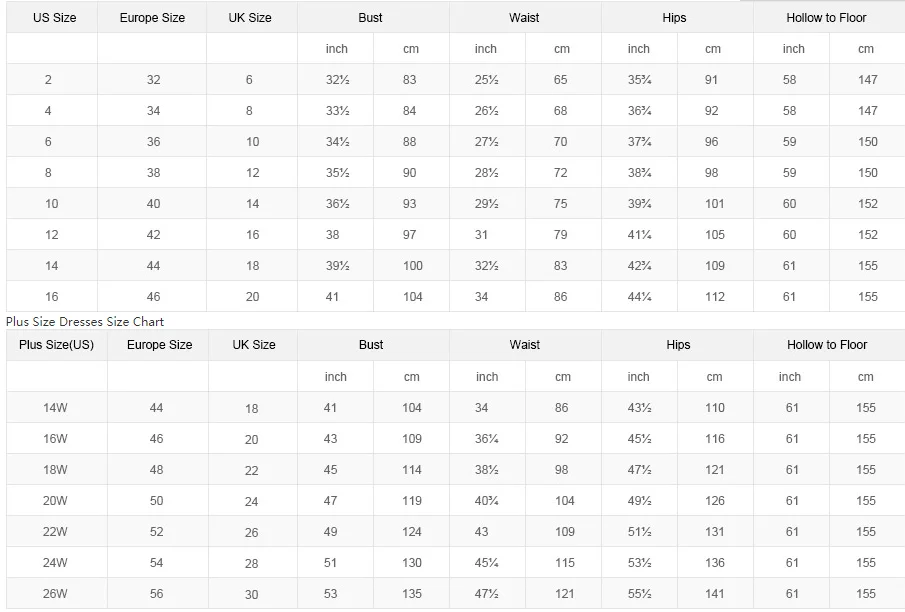This screenshot has width=905, height=612.
Task: Select the Europe size 56 cell
Action: (157, 594)
